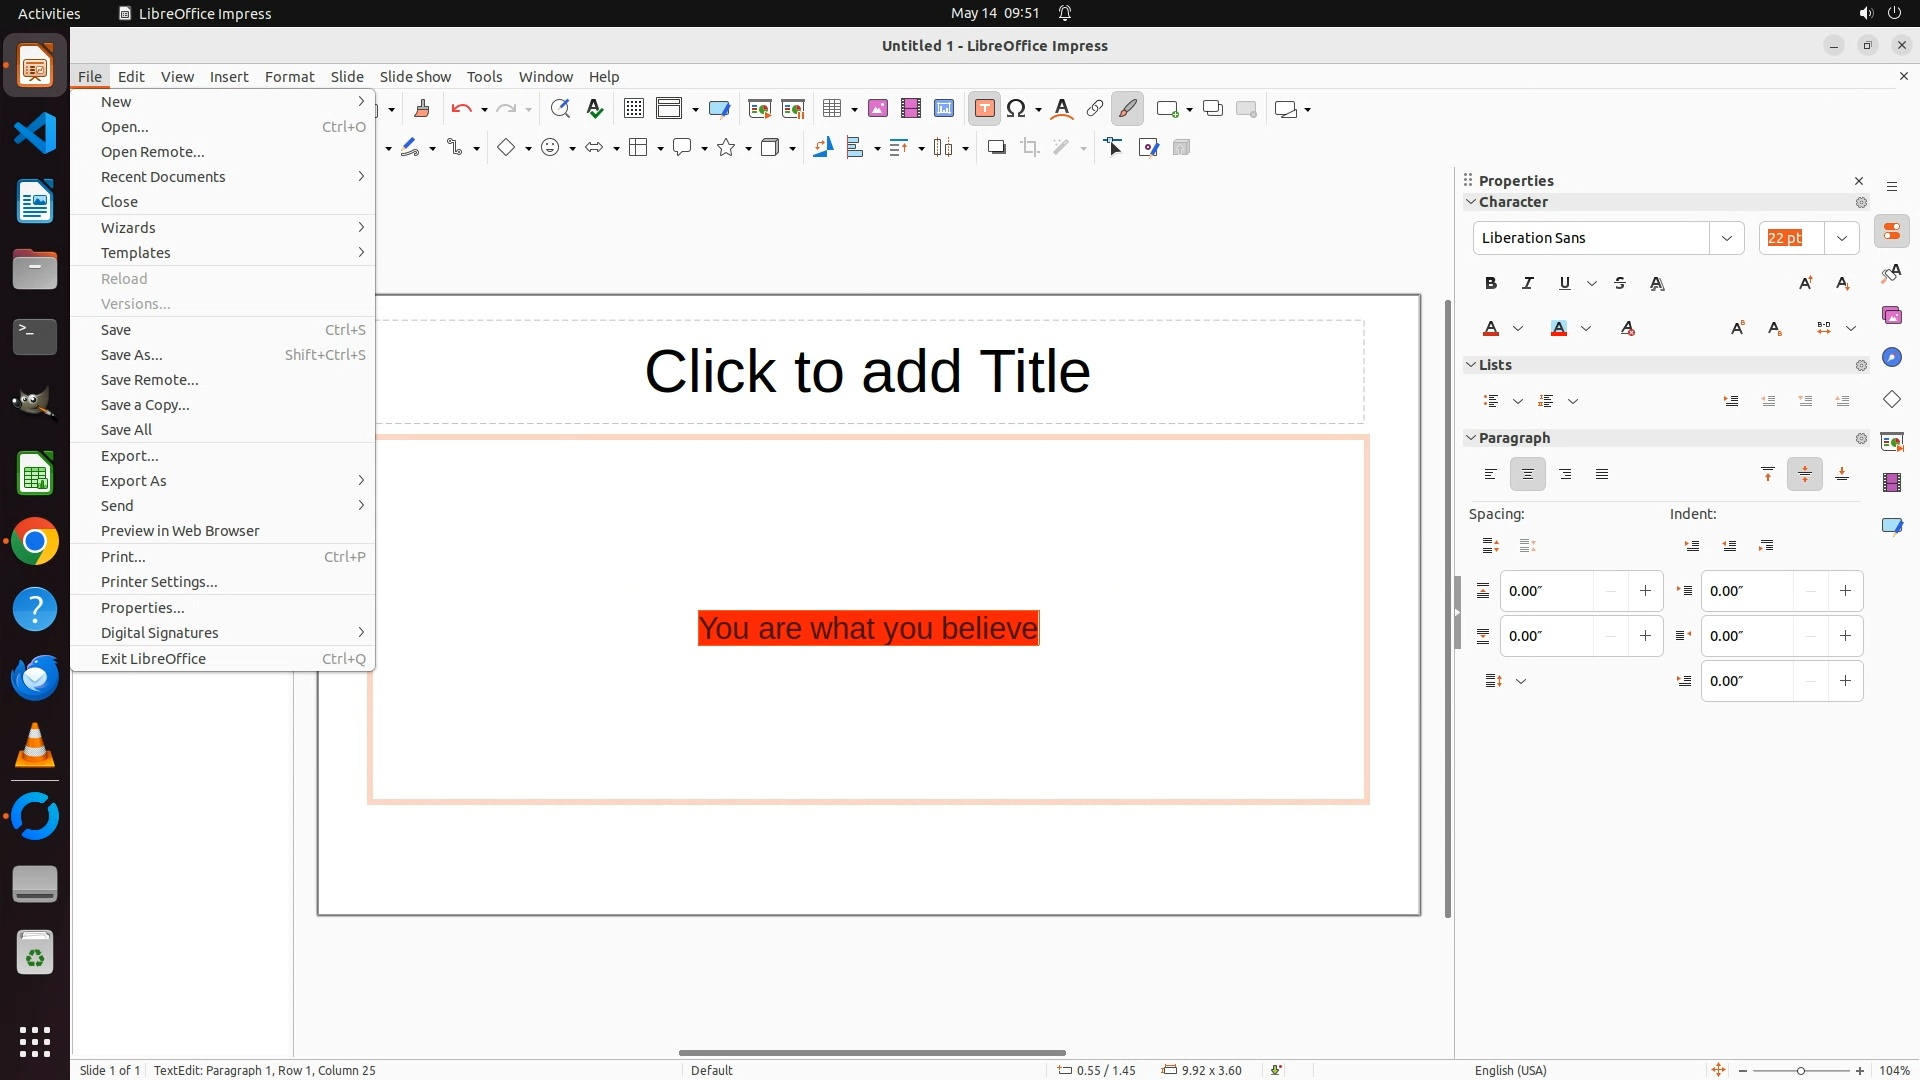
Task: Click Exit LibreOffice entry
Action: point(153,659)
